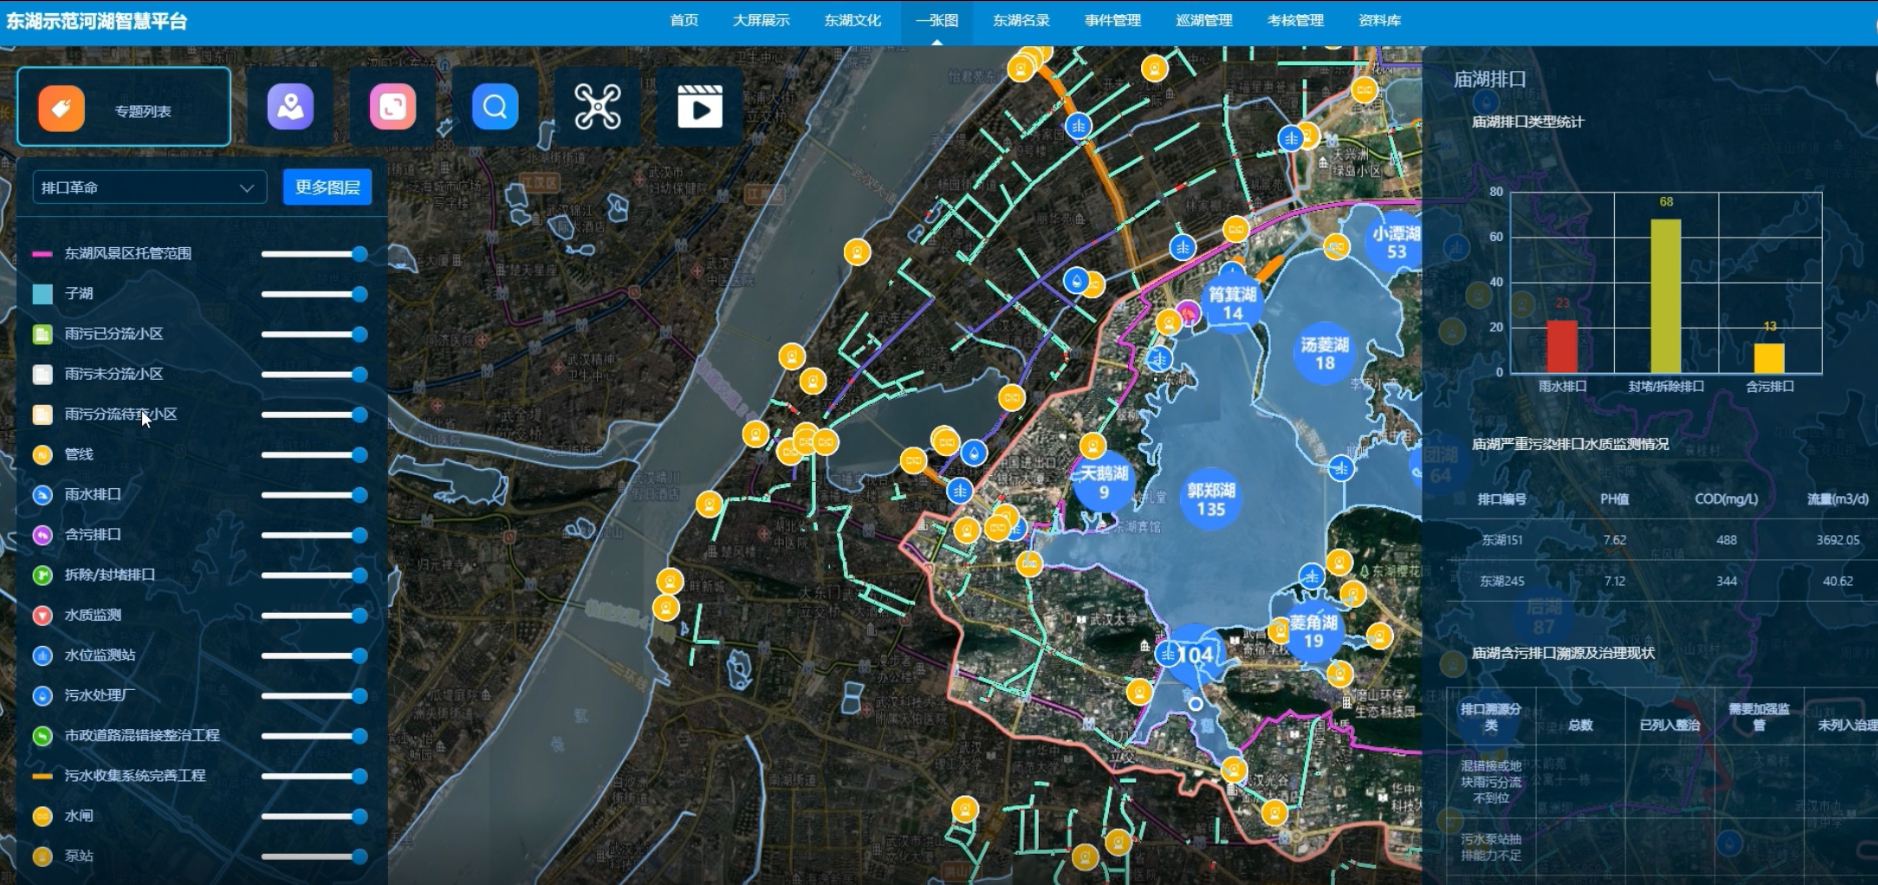1878x885 pixels.
Task: Click the 雨污未分流小区 white layer icon
Action: tap(42, 374)
